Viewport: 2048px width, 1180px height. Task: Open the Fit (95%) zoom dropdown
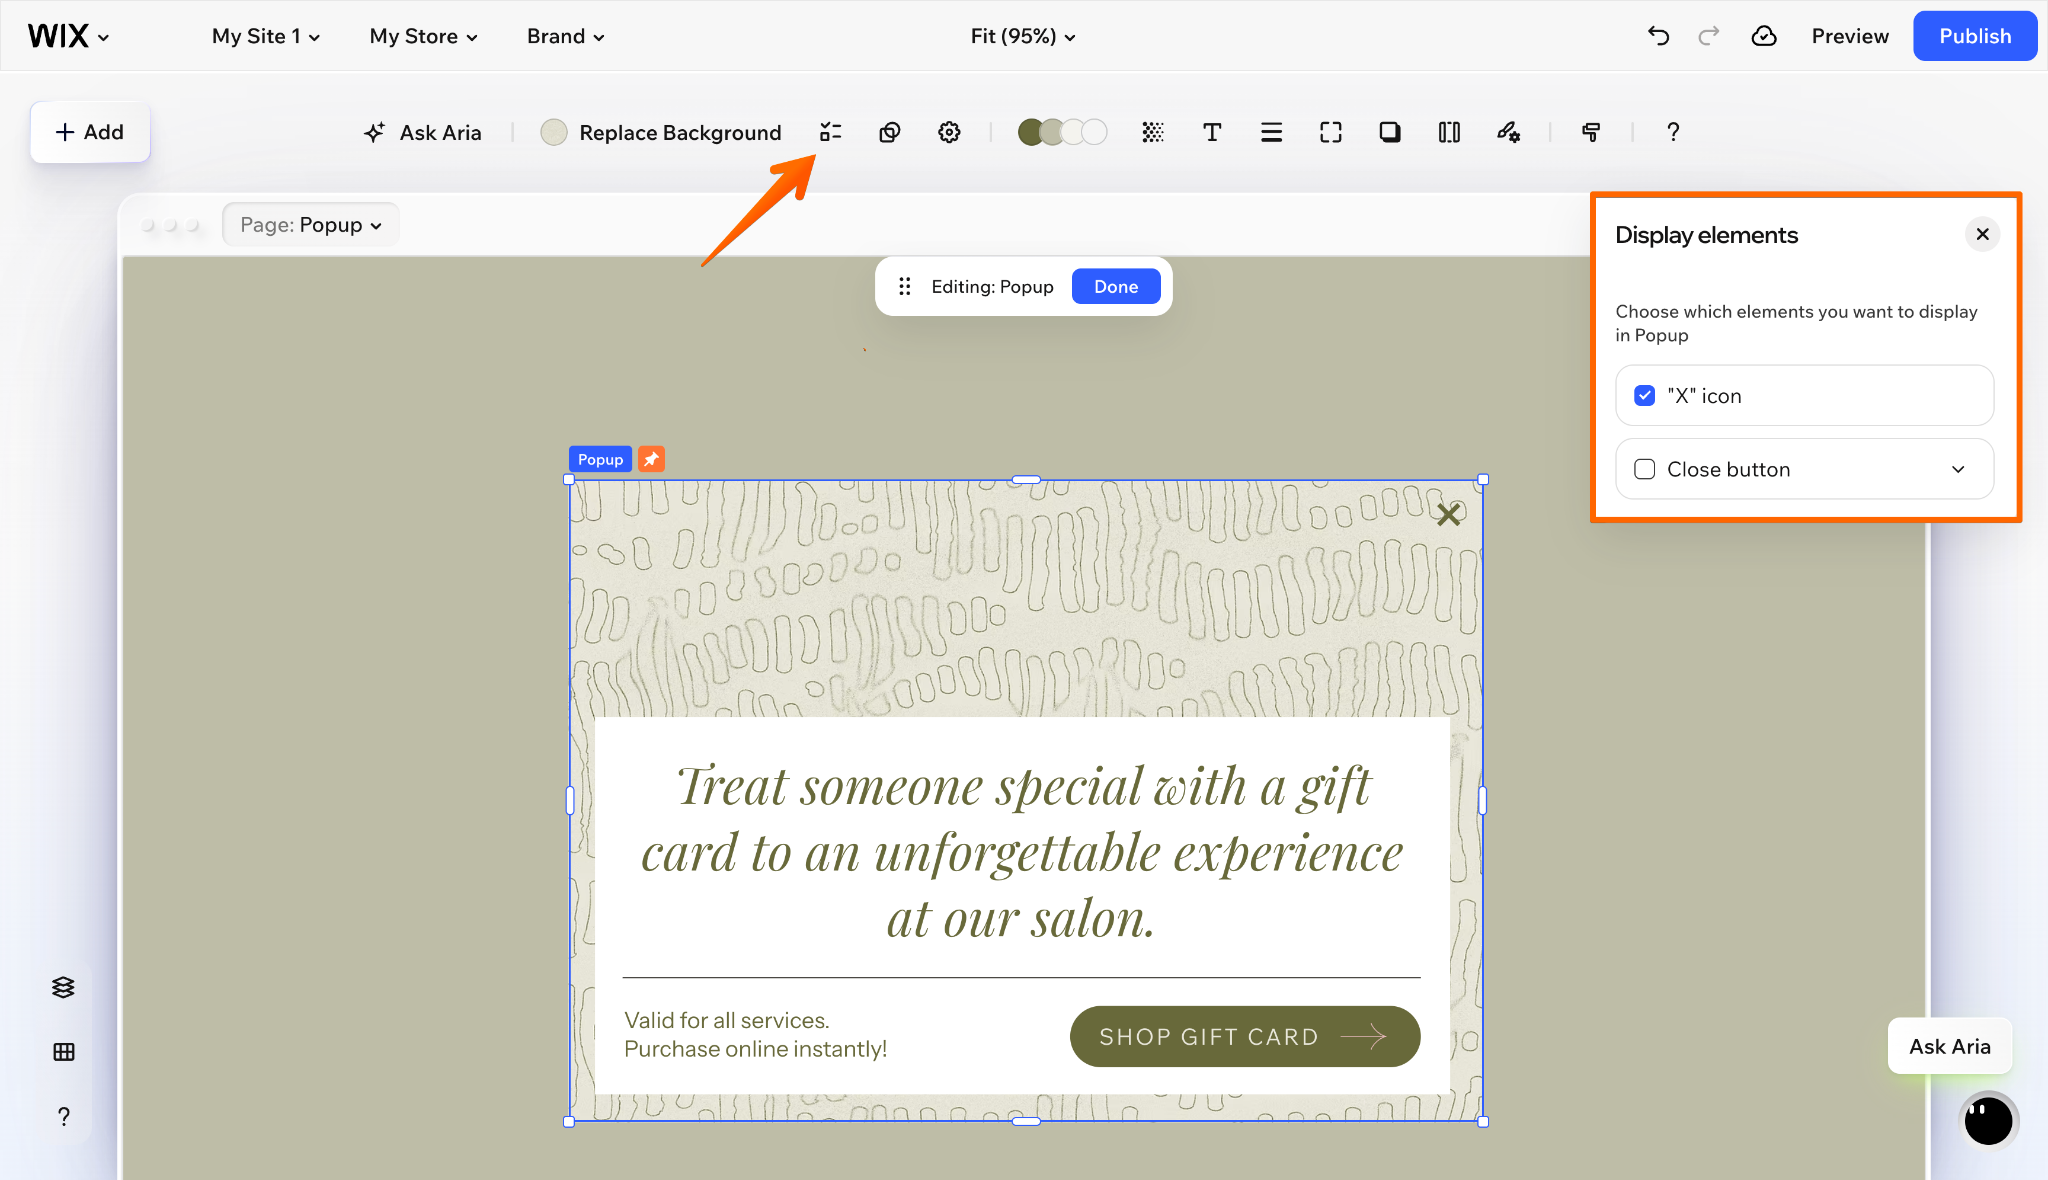(1023, 36)
